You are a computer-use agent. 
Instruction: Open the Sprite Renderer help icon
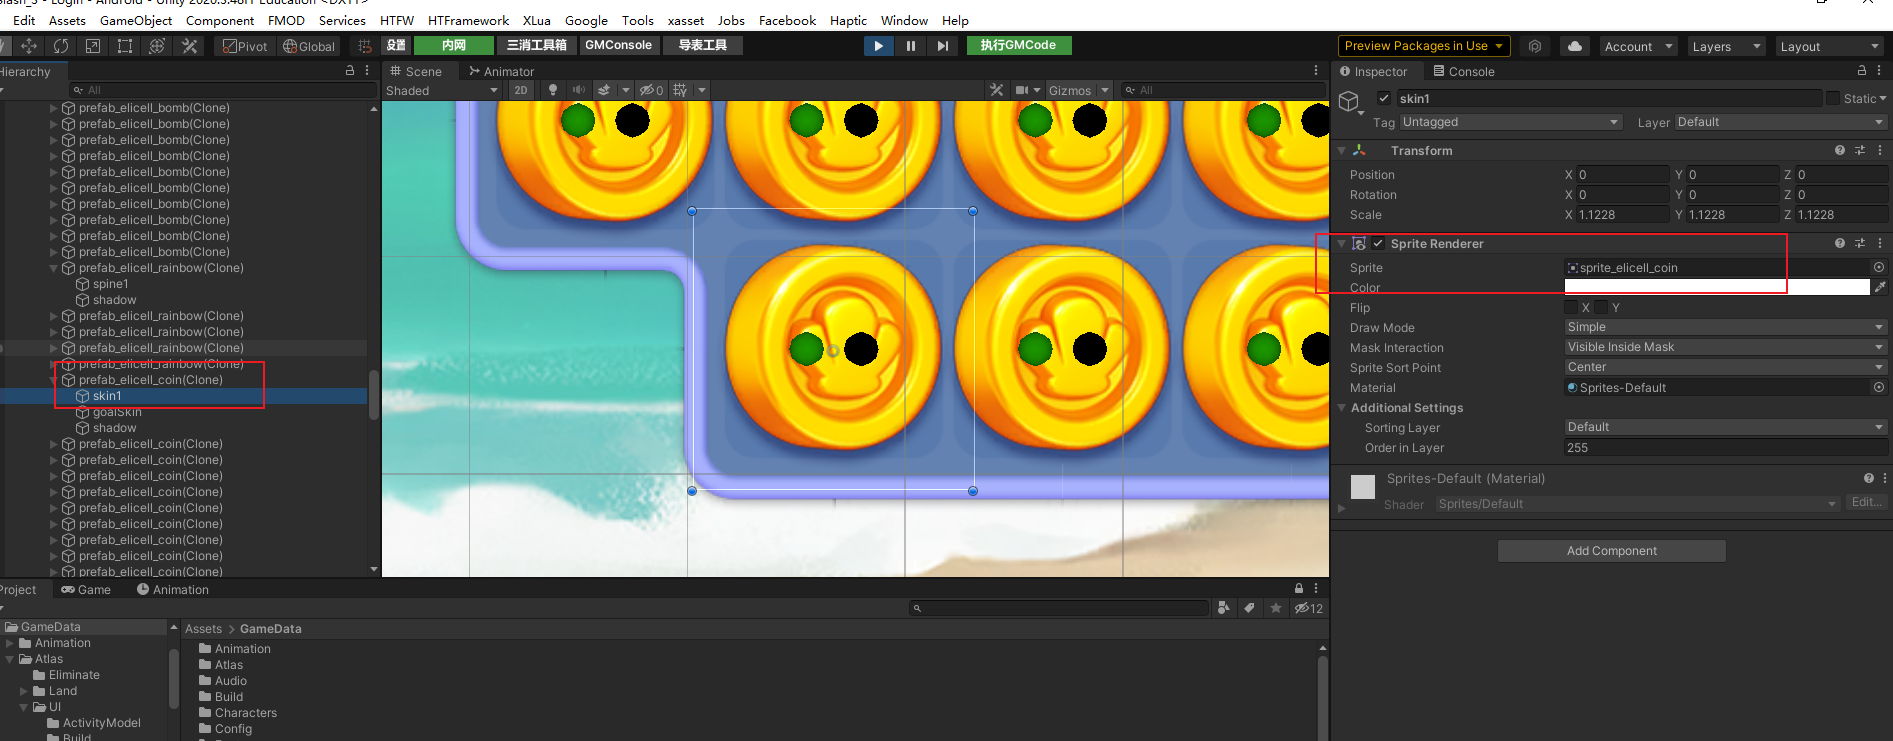[1839, 243]
